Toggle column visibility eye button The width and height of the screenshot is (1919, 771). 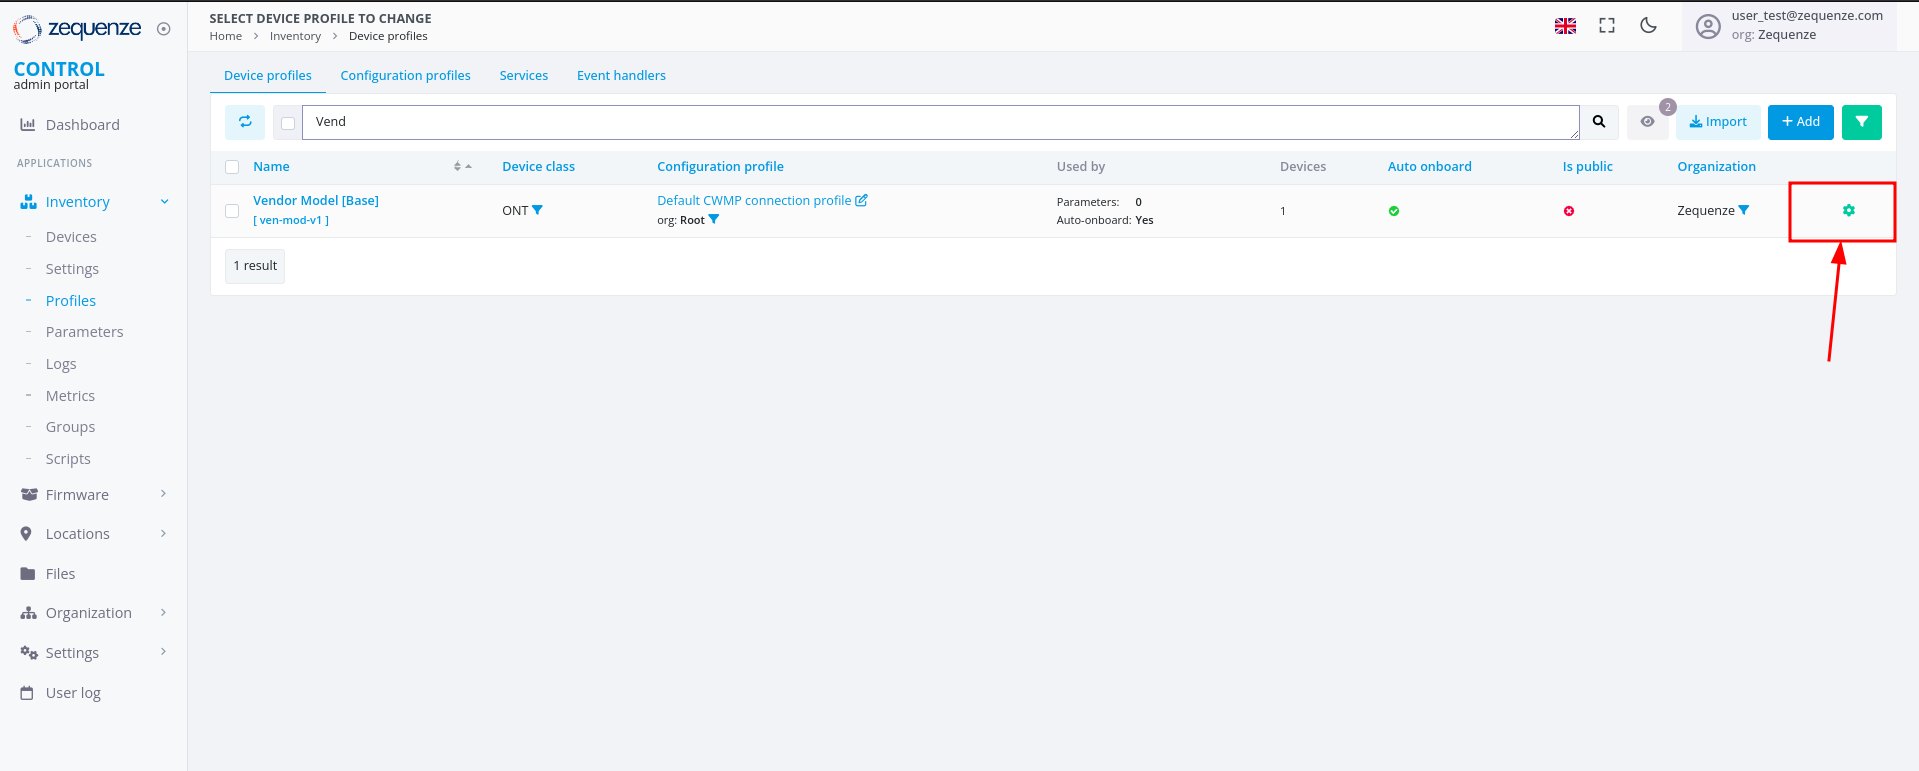[1647, 122]
